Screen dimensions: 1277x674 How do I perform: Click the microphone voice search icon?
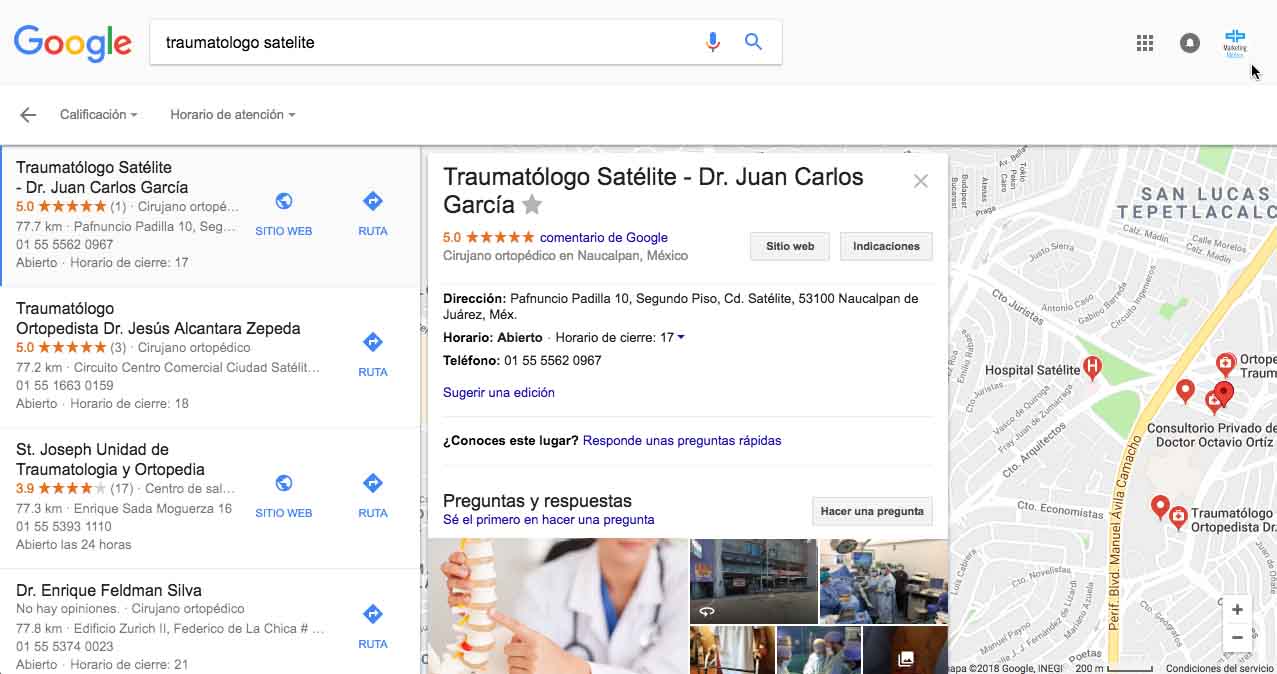click(x=713, y=42)
